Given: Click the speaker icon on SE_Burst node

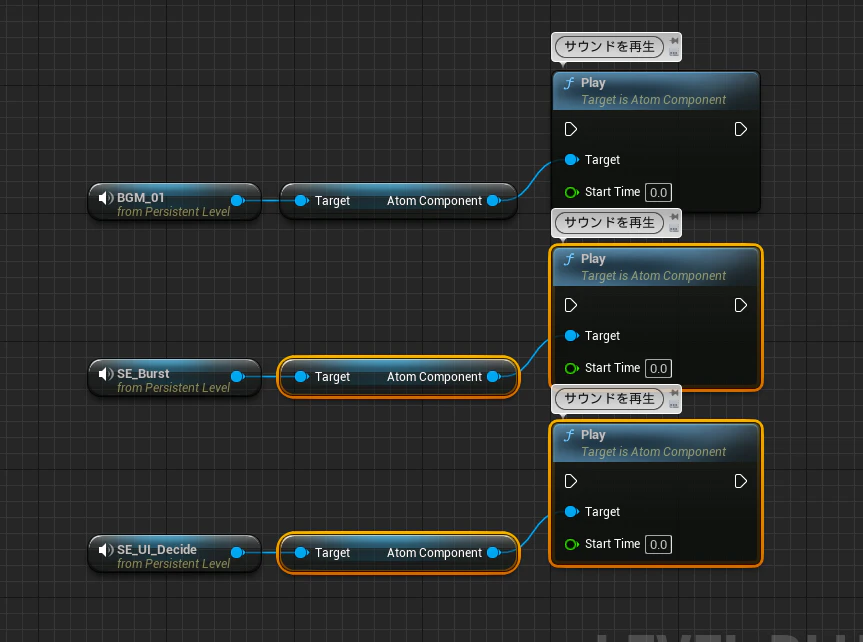Looking at the screenshot, I should (x=106, y=374).
